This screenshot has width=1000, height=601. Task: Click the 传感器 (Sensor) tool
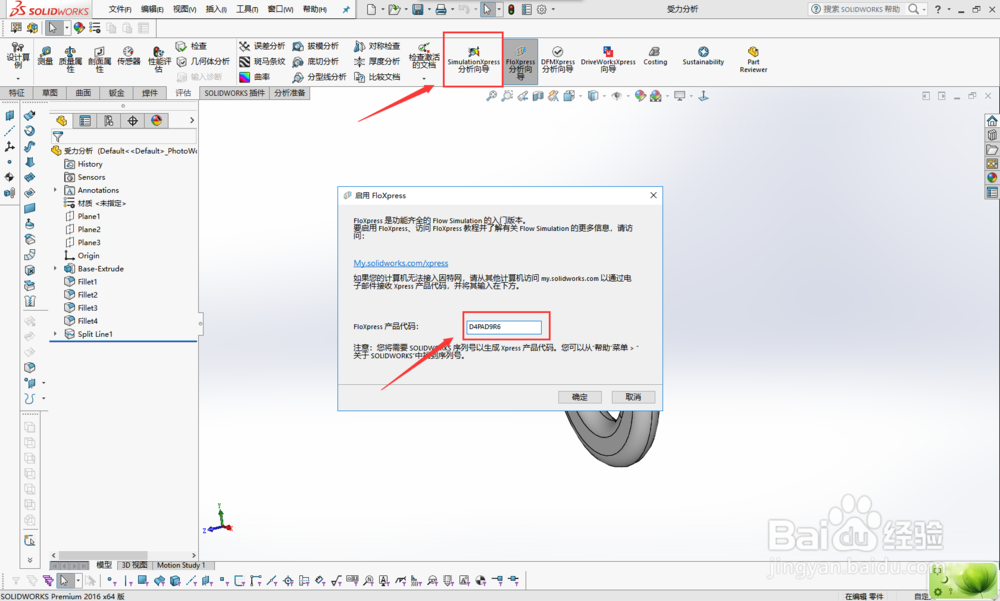pyautogui.click(x=128, y=56)
